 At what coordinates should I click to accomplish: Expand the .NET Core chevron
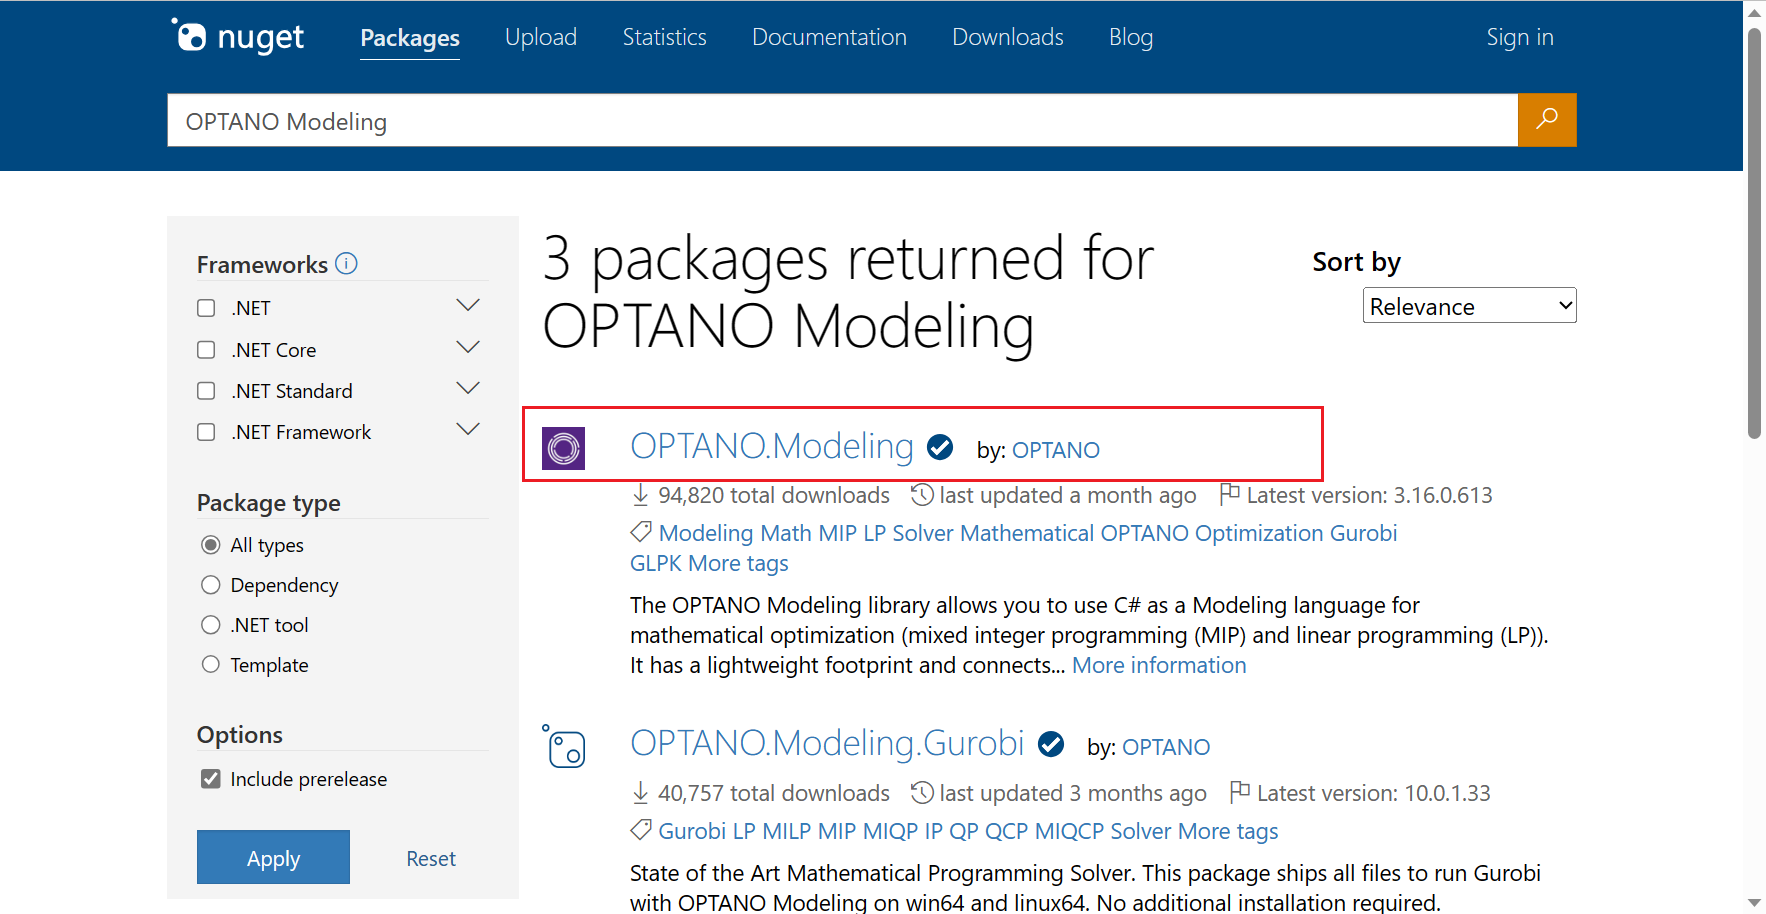pyautogui.click(x=468, y=347)
